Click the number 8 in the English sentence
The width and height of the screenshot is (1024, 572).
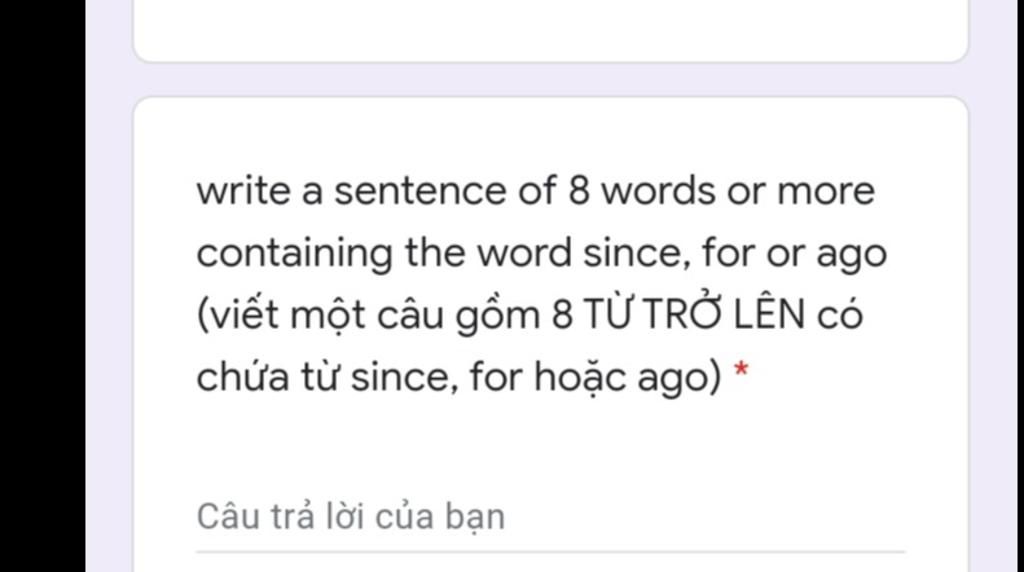click(x=579, y=191)
